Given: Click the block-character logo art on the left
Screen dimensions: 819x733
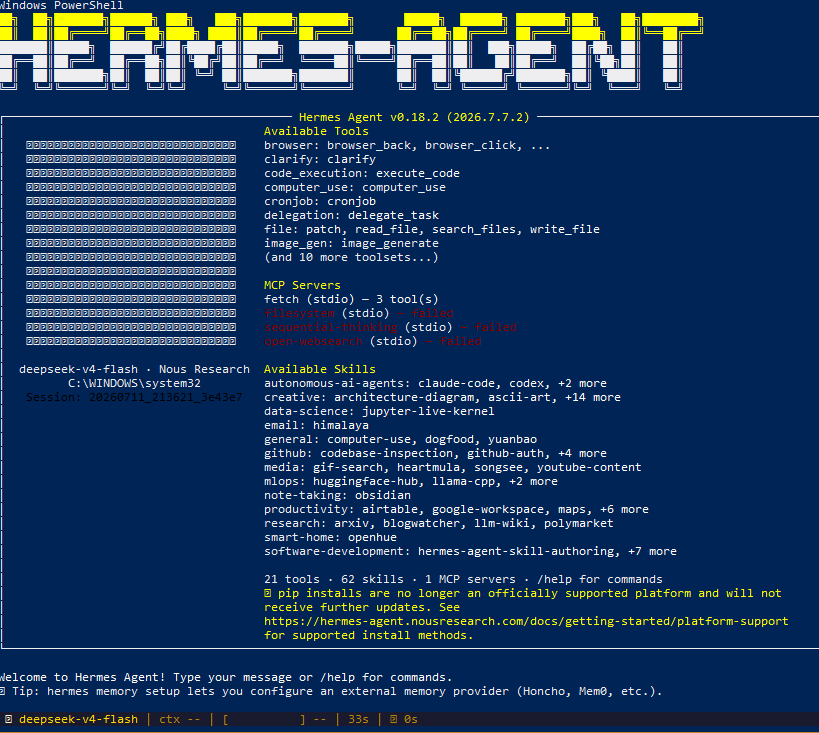Looking at the screenshot, I should [x=131, y=243].
